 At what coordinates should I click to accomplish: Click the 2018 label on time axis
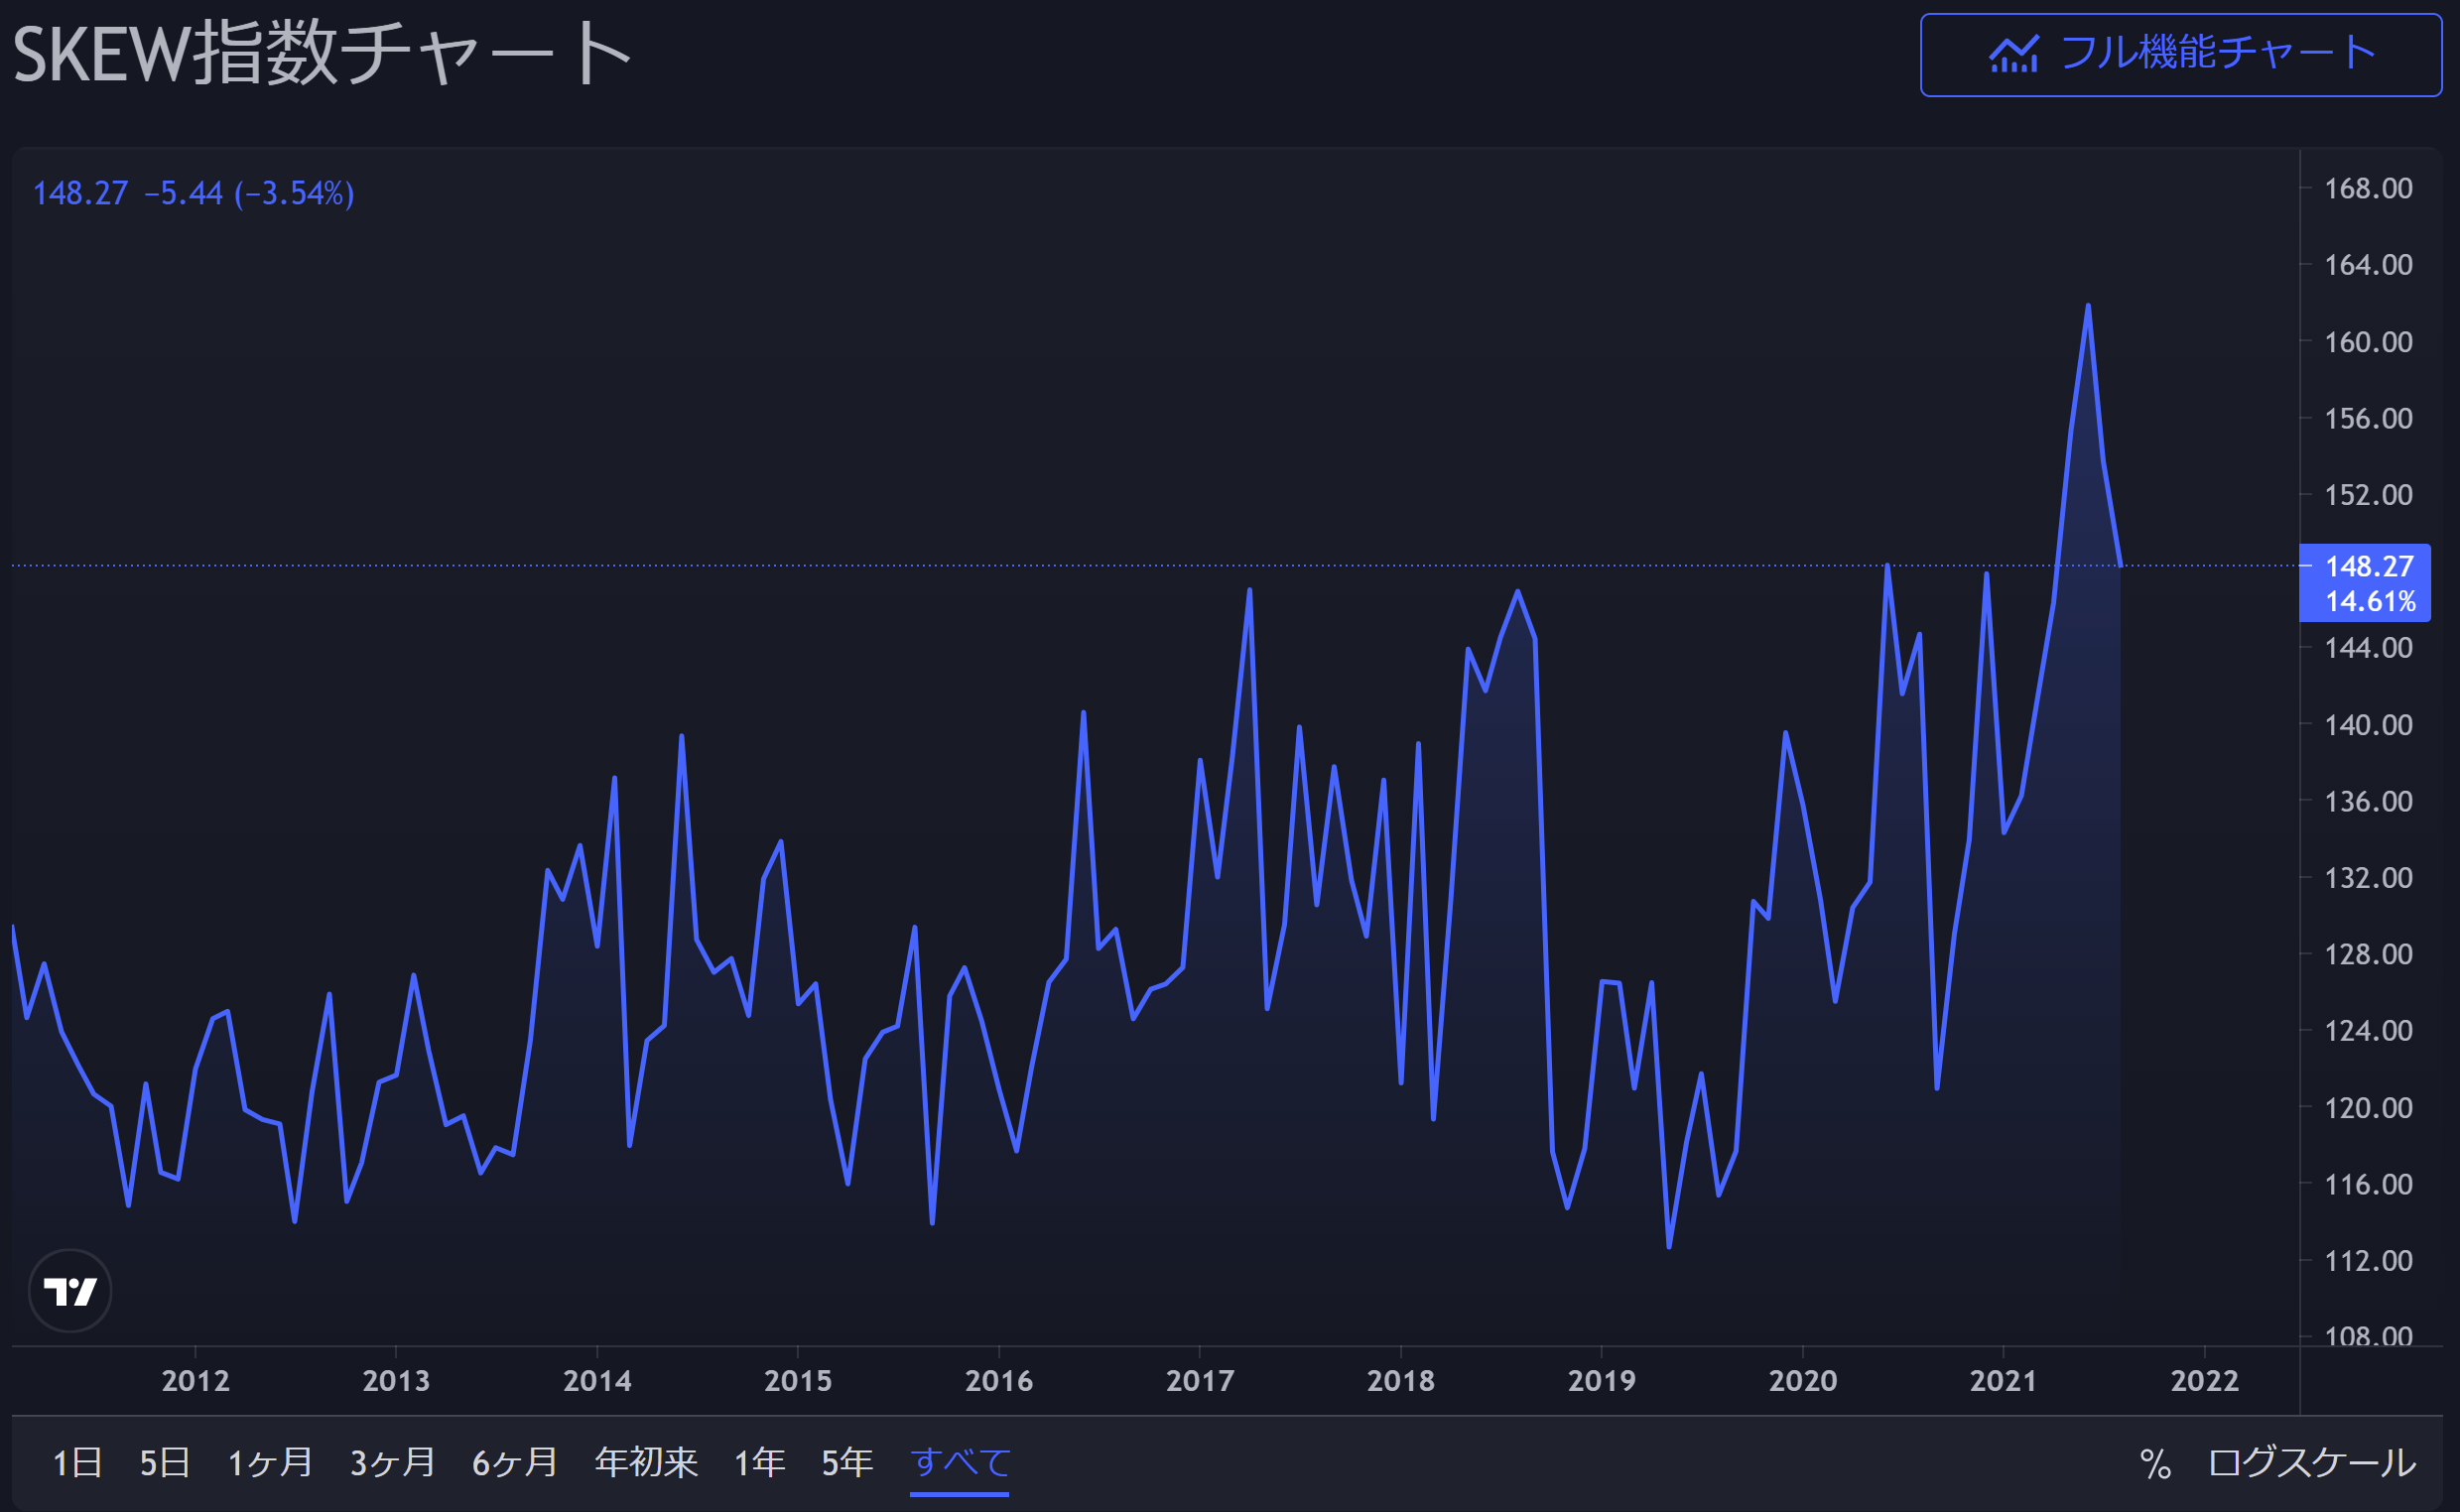coord(1400,1381)
